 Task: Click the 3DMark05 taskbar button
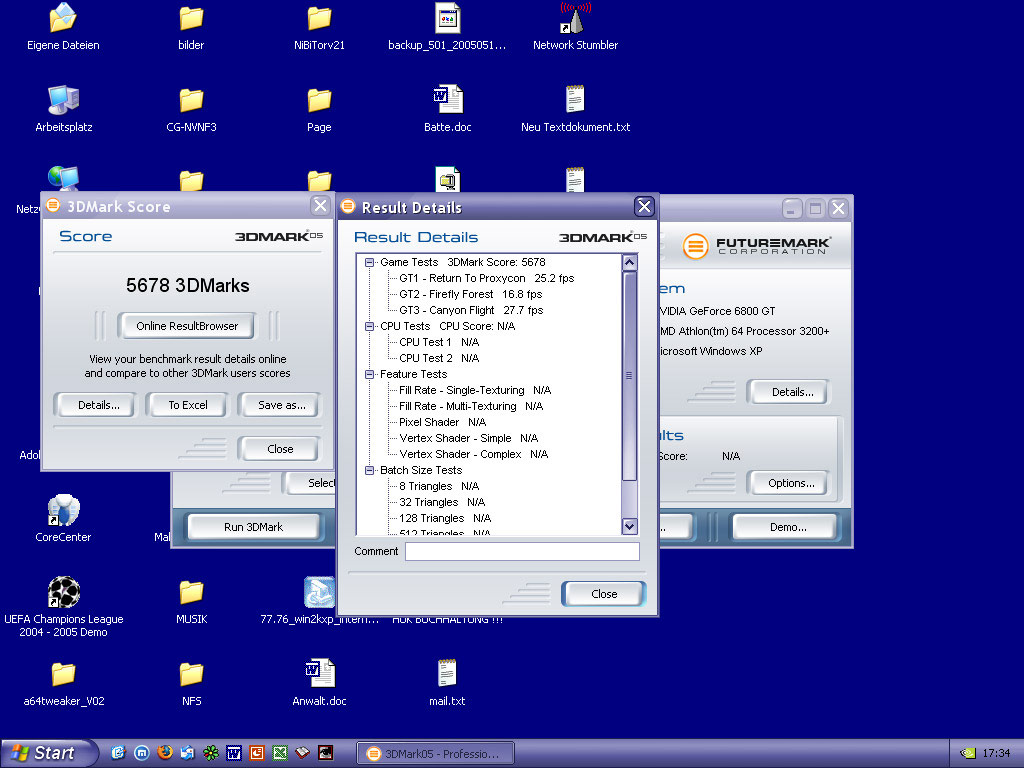pos(435,753)
